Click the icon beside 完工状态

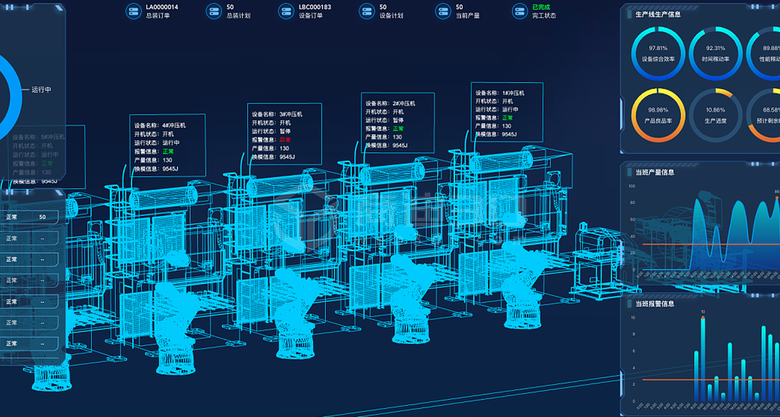tap(519, 11)
